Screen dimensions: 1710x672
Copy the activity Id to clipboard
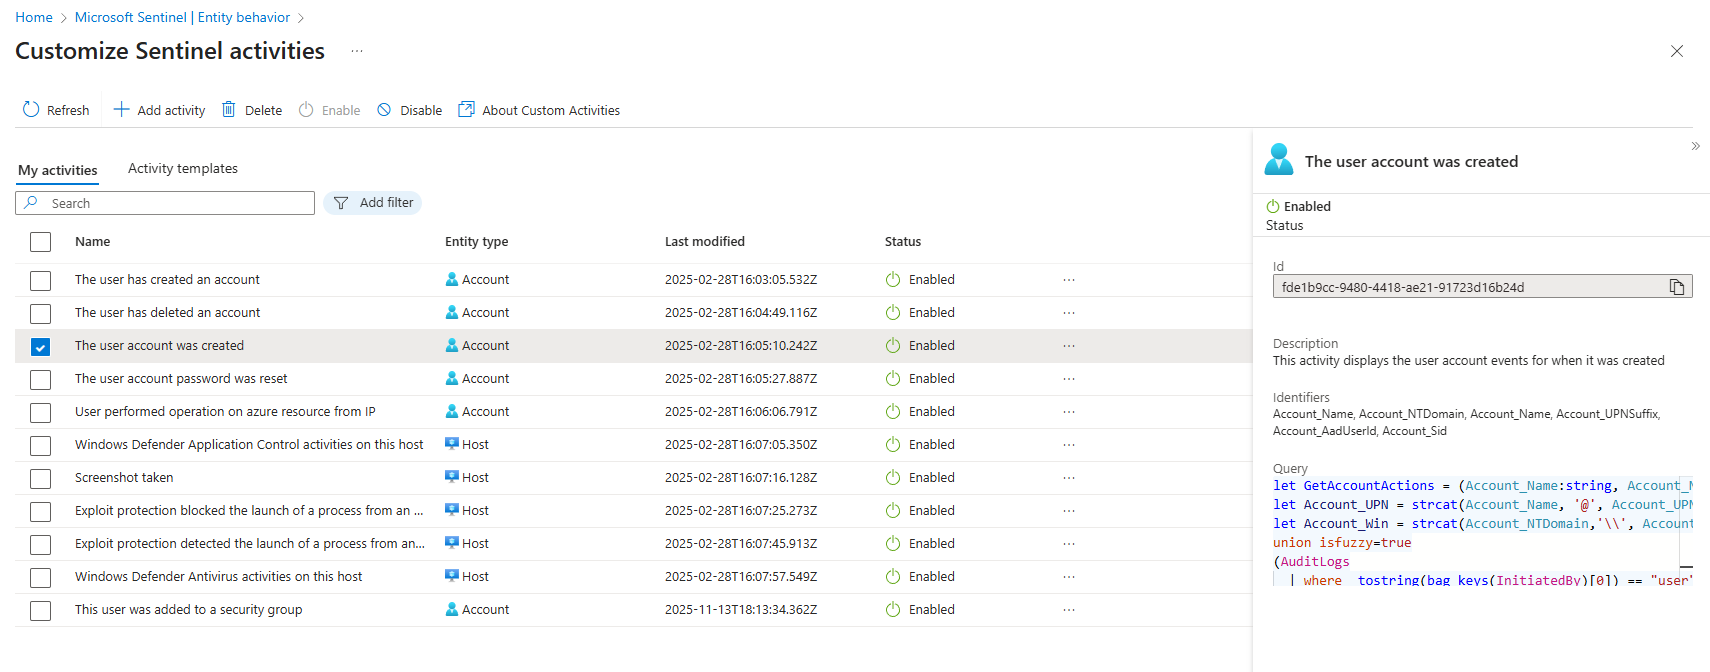[1677, 288]
